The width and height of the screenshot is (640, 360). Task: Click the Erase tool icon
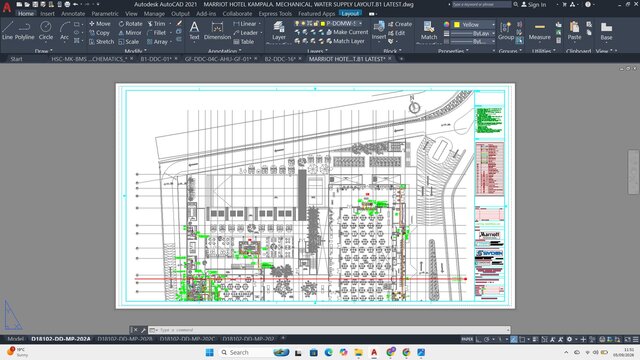point(179,24)
